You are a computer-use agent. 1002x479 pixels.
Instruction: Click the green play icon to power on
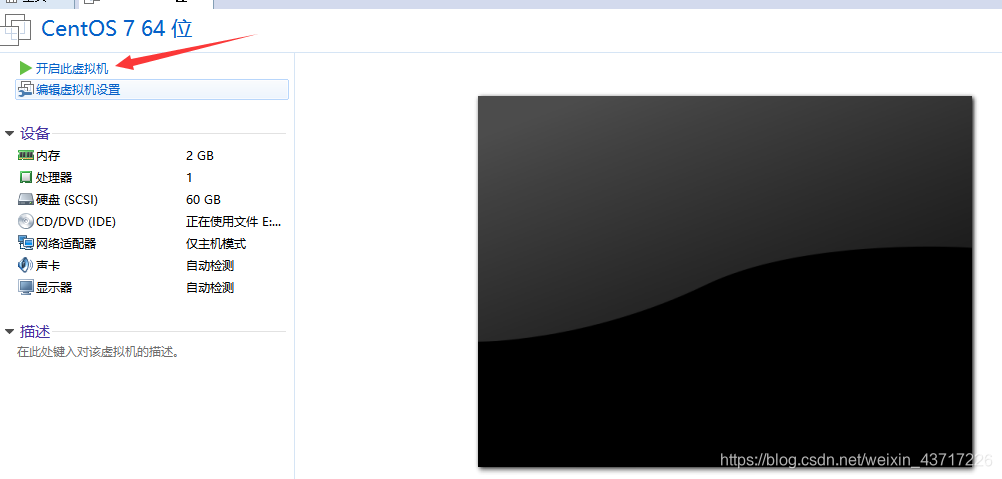26,68
